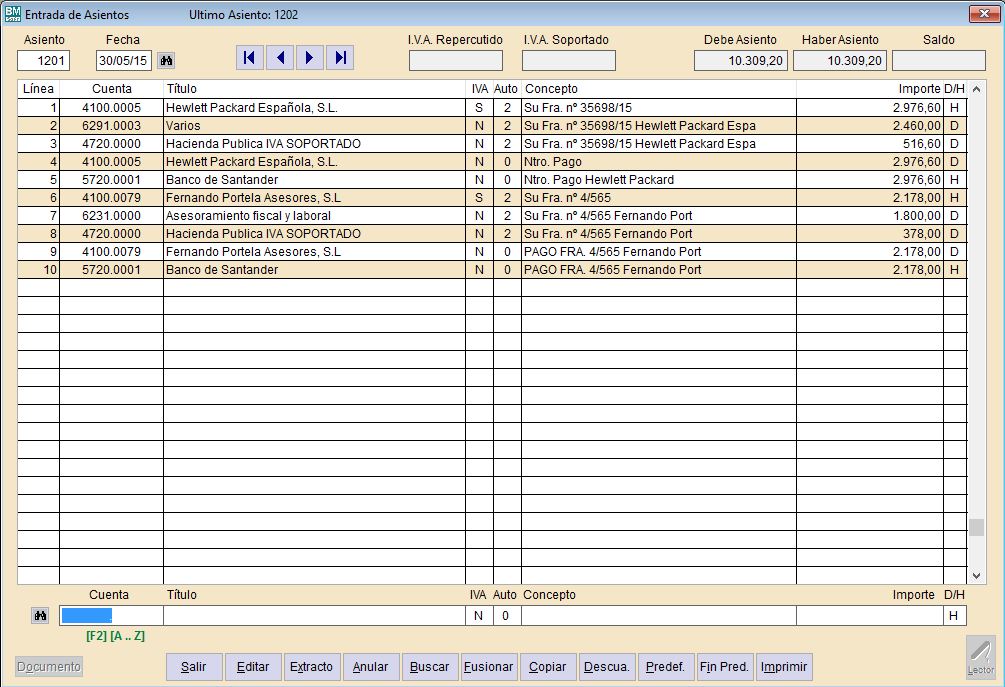Focus the highlighted Cuenta entry field
The height and width of the screenshot is (687, 1005).
click(111, 616)
